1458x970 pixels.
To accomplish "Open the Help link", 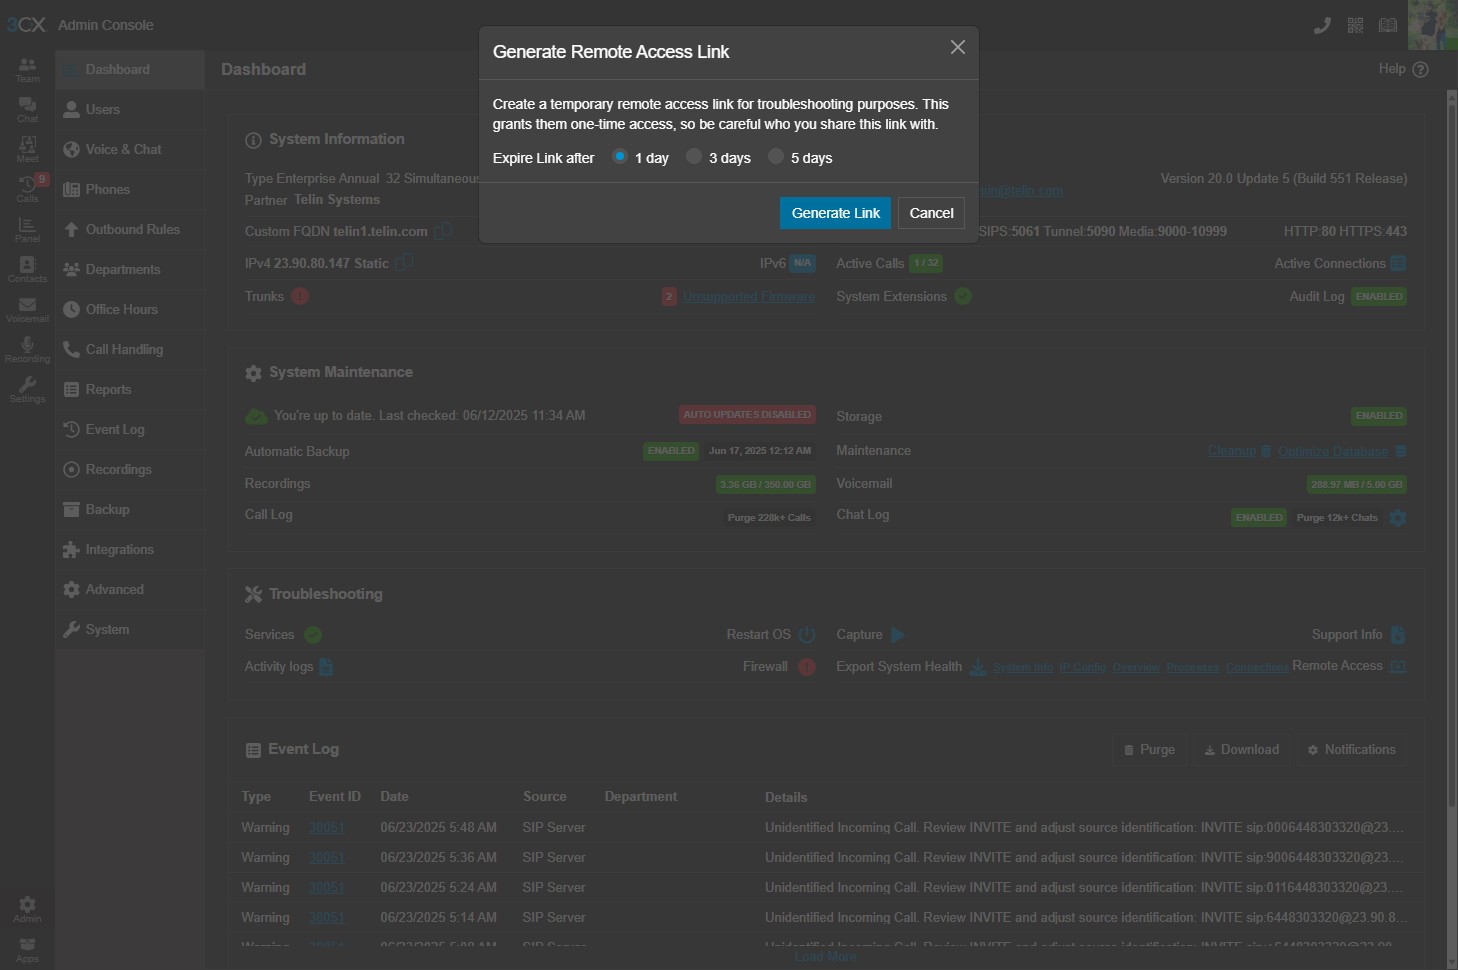I will (1403, 69).
